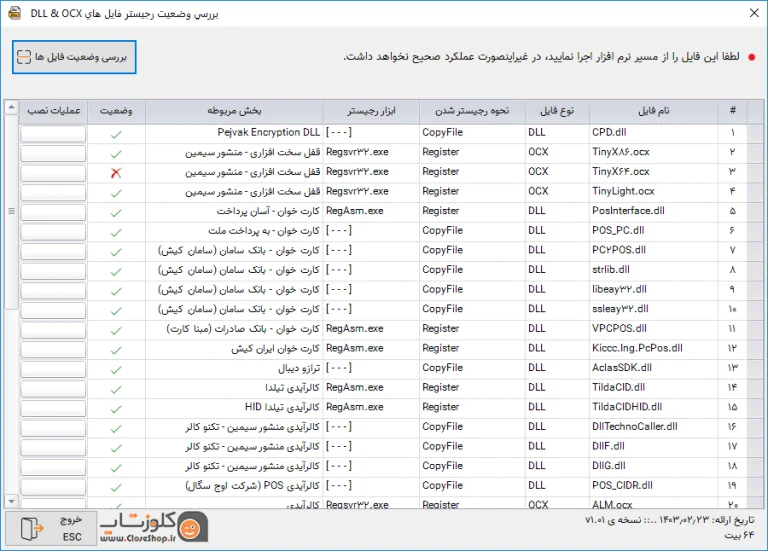Click the vertical scrollbar thumb
This screenshot has width=768, height=551.
pos(11,212)
